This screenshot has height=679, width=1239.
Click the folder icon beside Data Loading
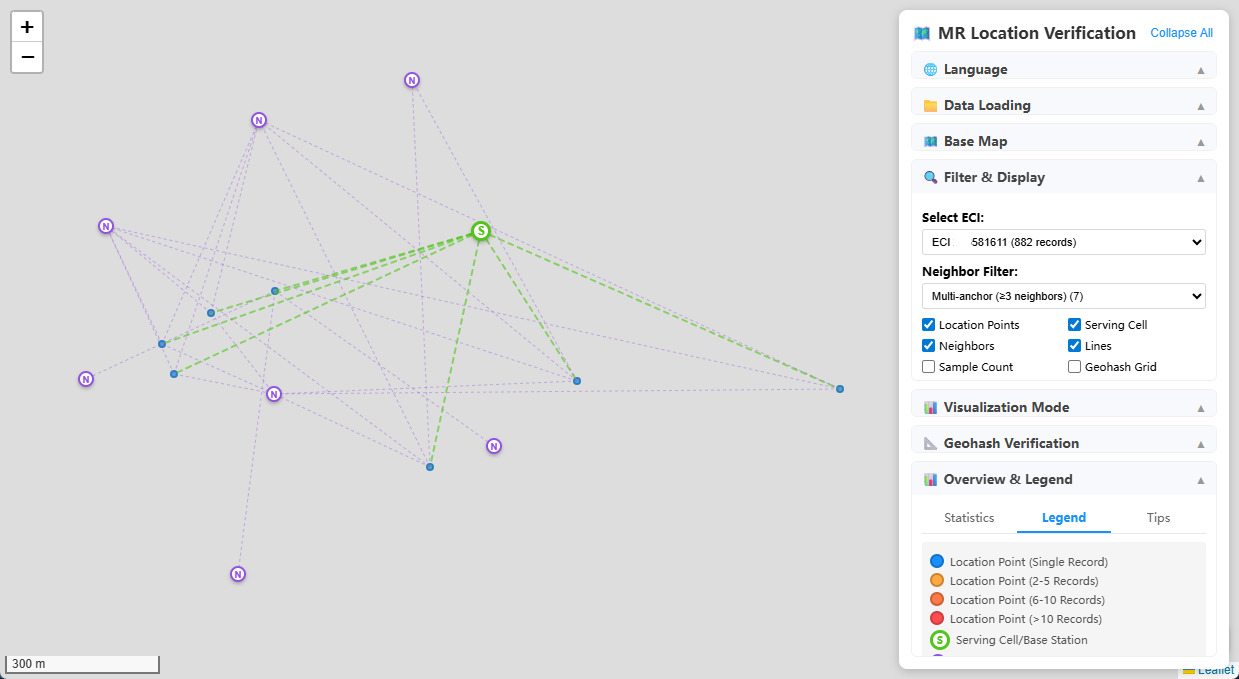pos(930,106)
